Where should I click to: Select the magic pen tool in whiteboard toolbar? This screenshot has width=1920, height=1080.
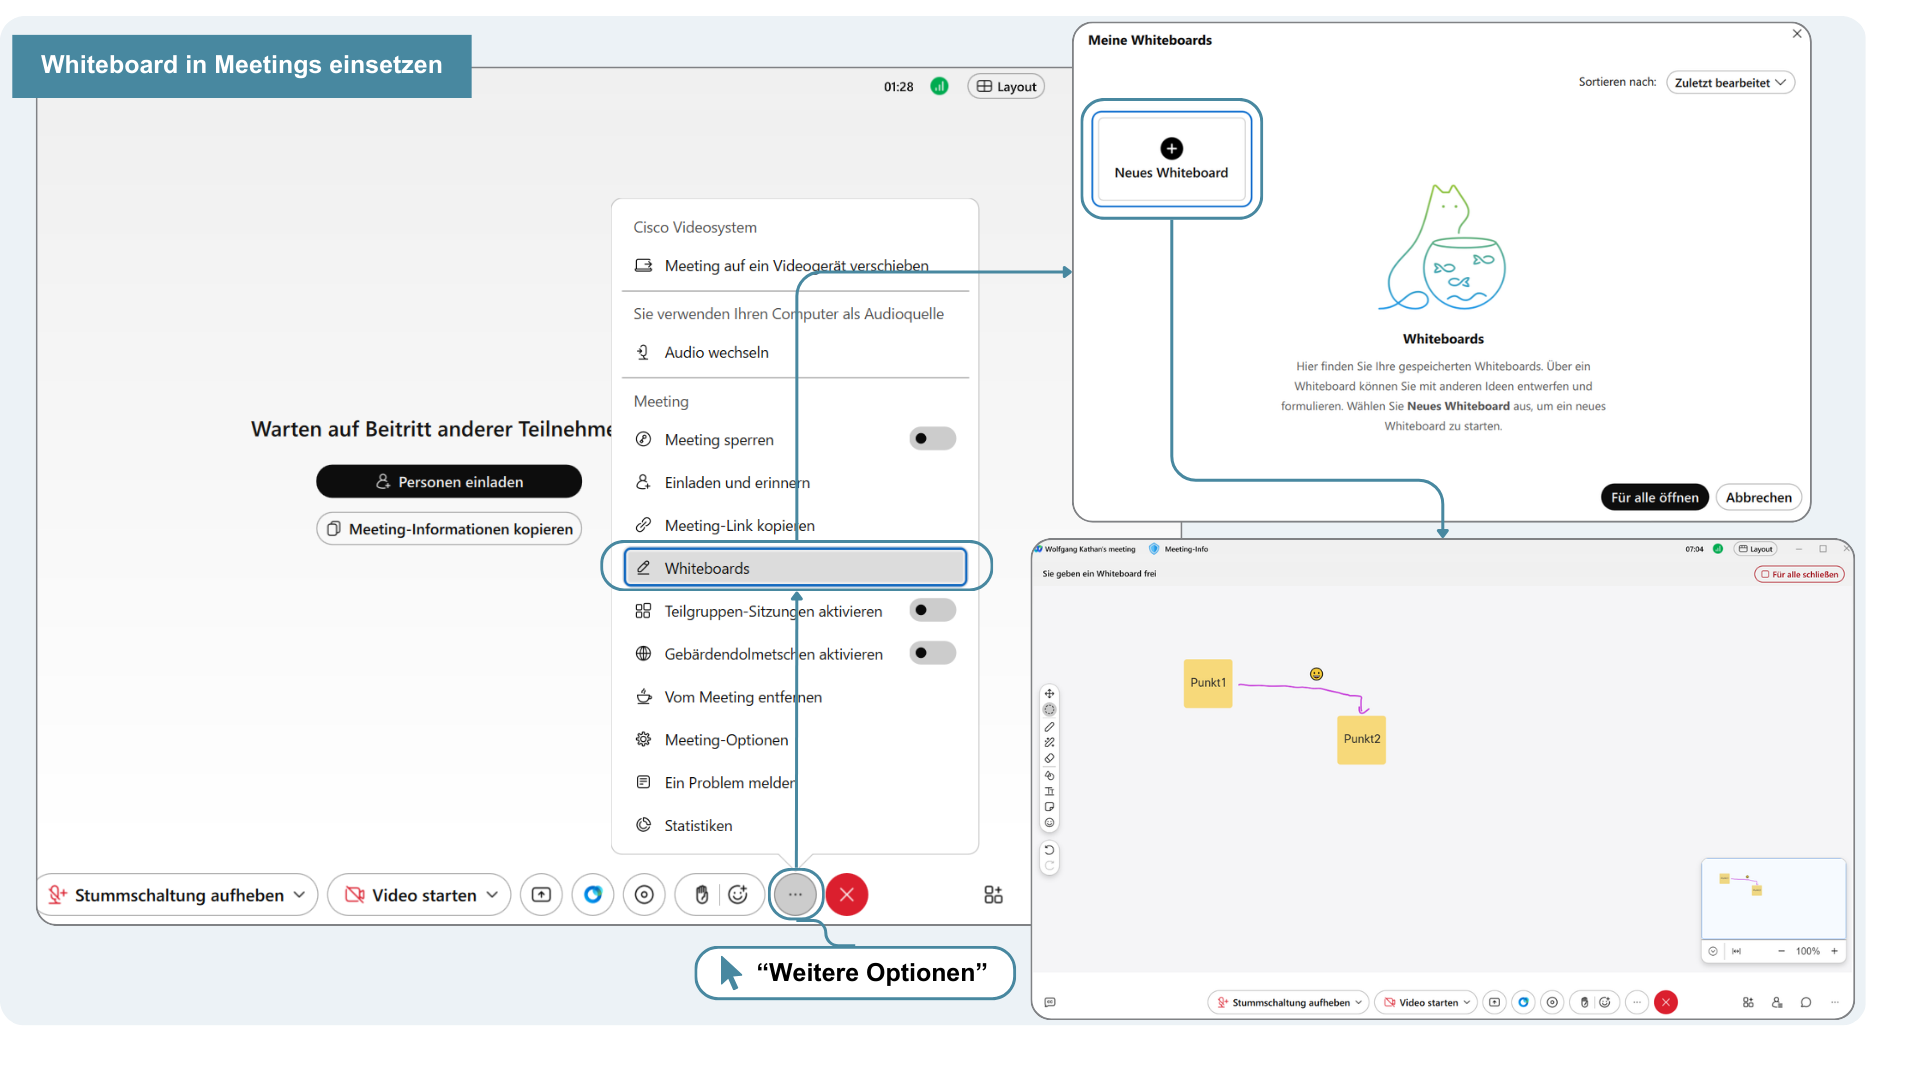[1049, 743]
